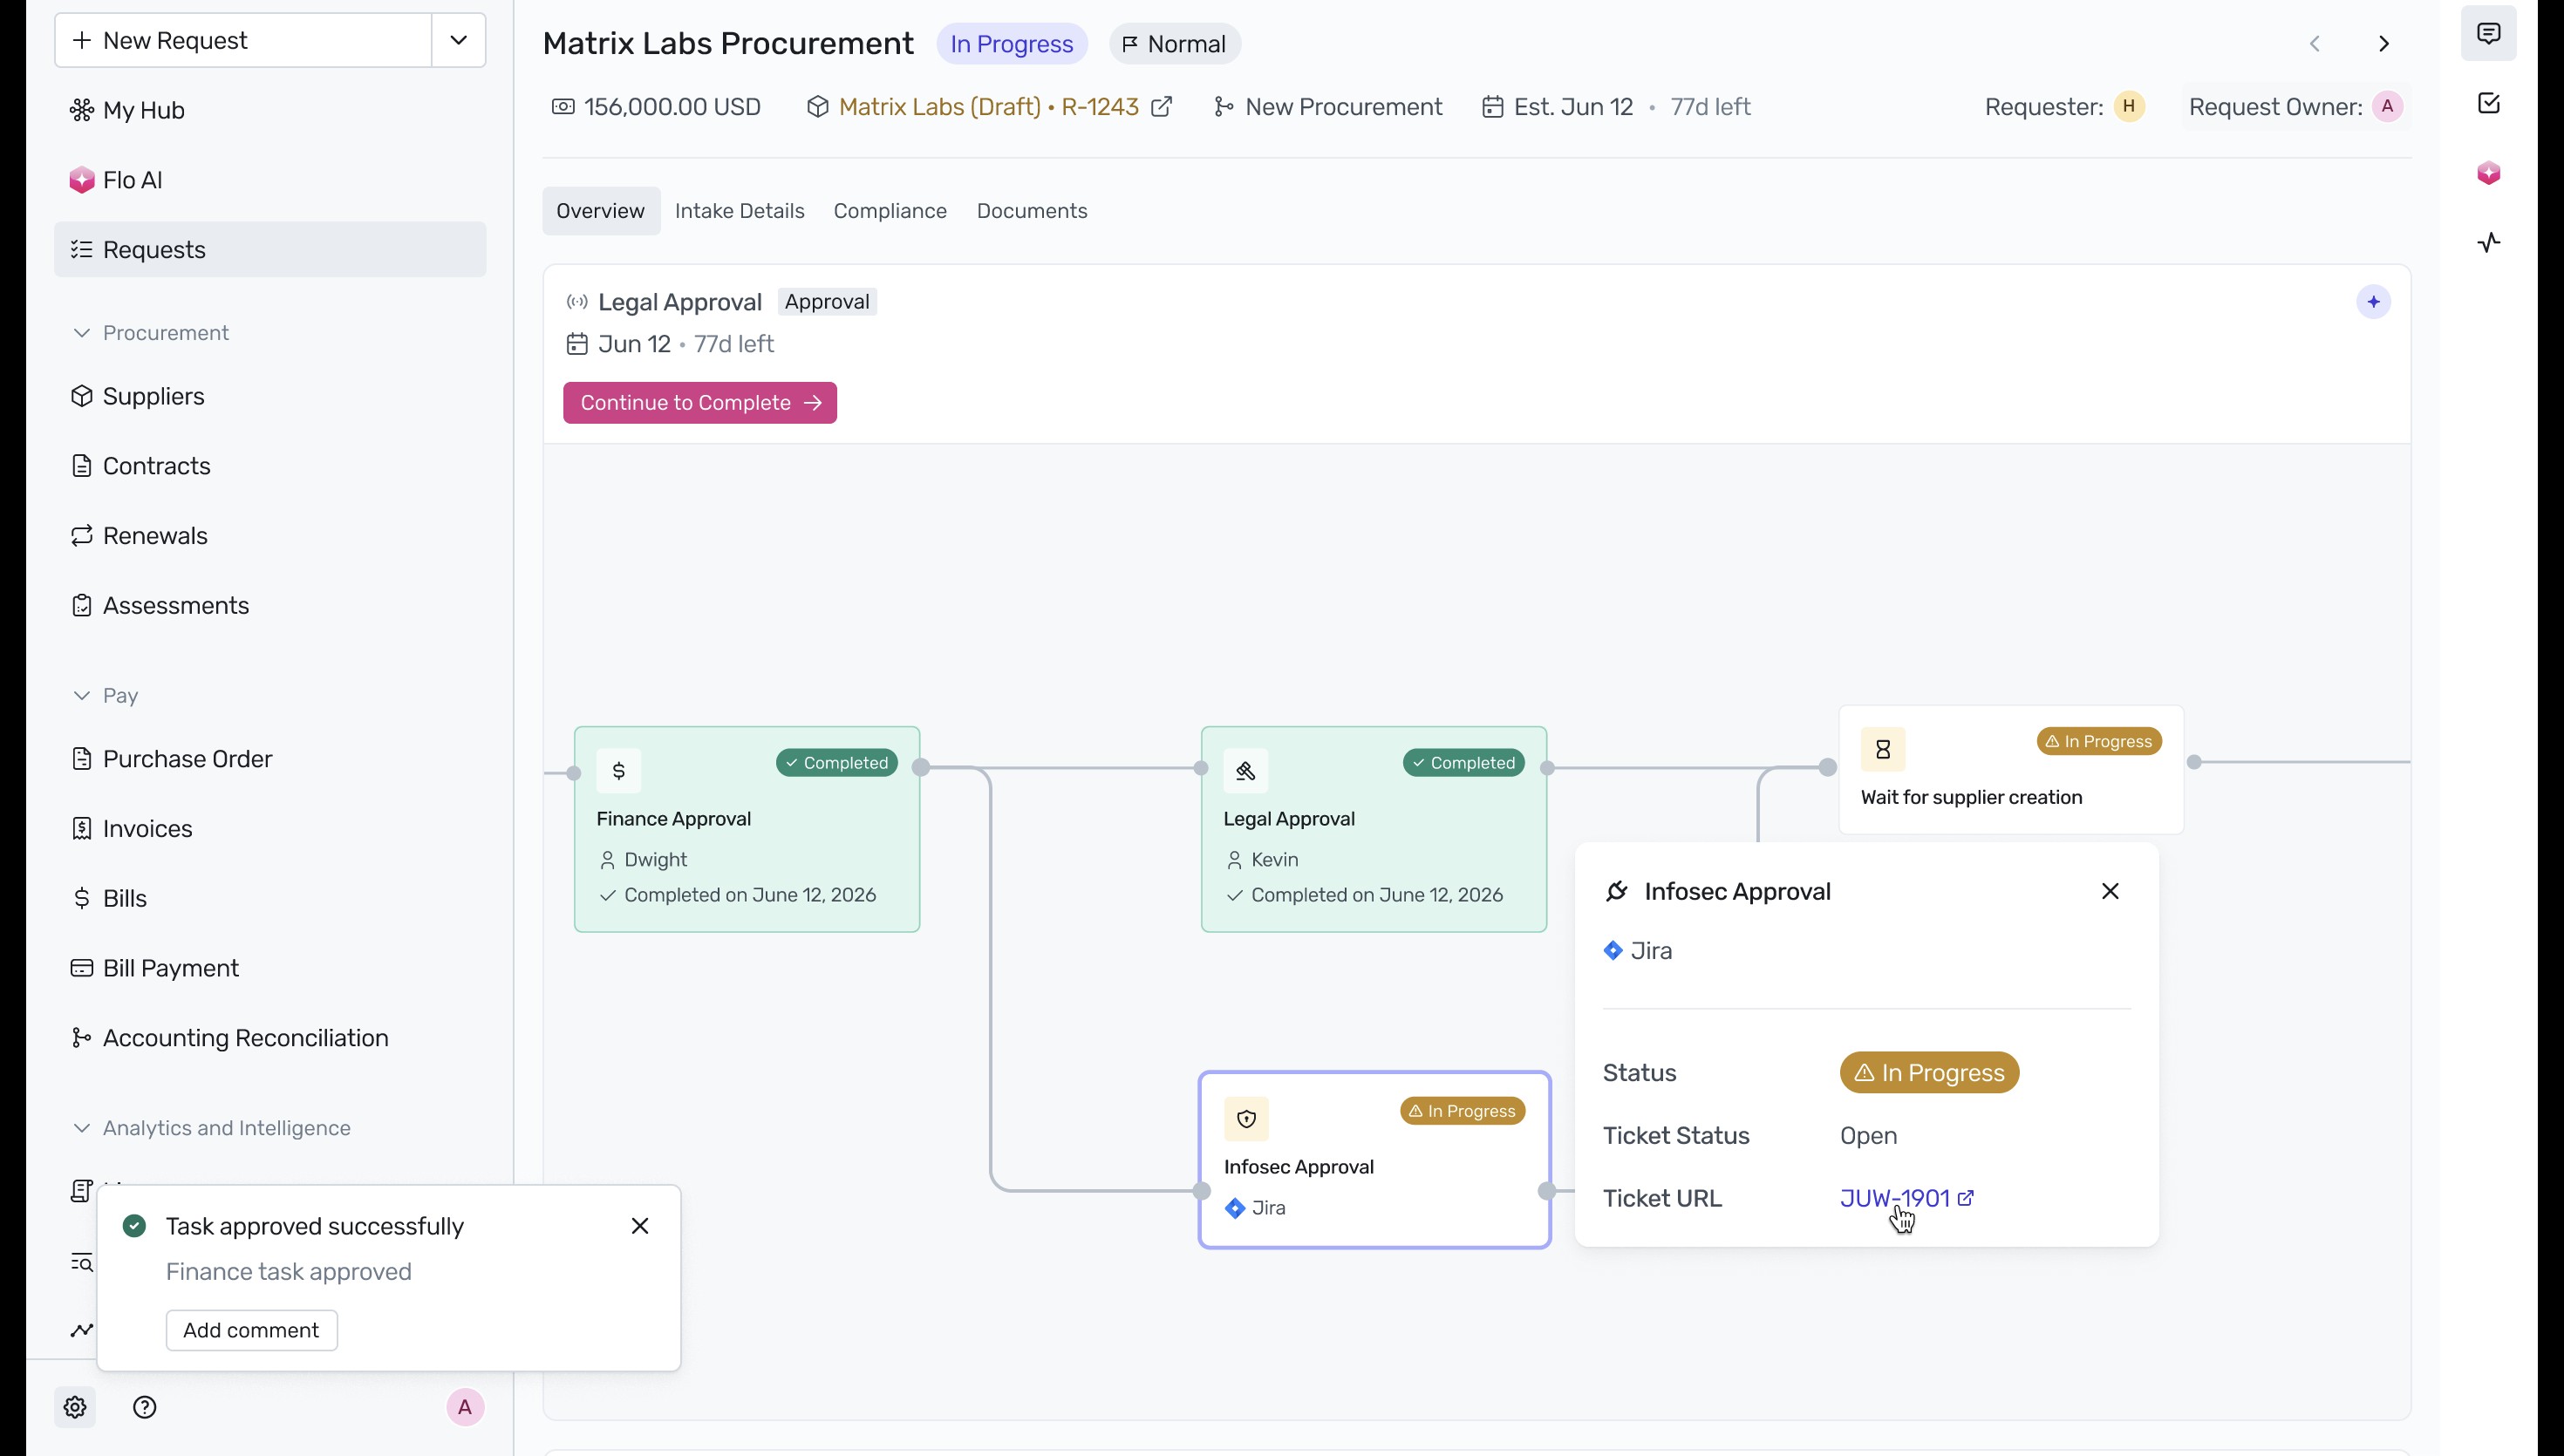Select Requests in the sidebar
Screen dimensions: 2564x1456
click(x=270, y=250)
